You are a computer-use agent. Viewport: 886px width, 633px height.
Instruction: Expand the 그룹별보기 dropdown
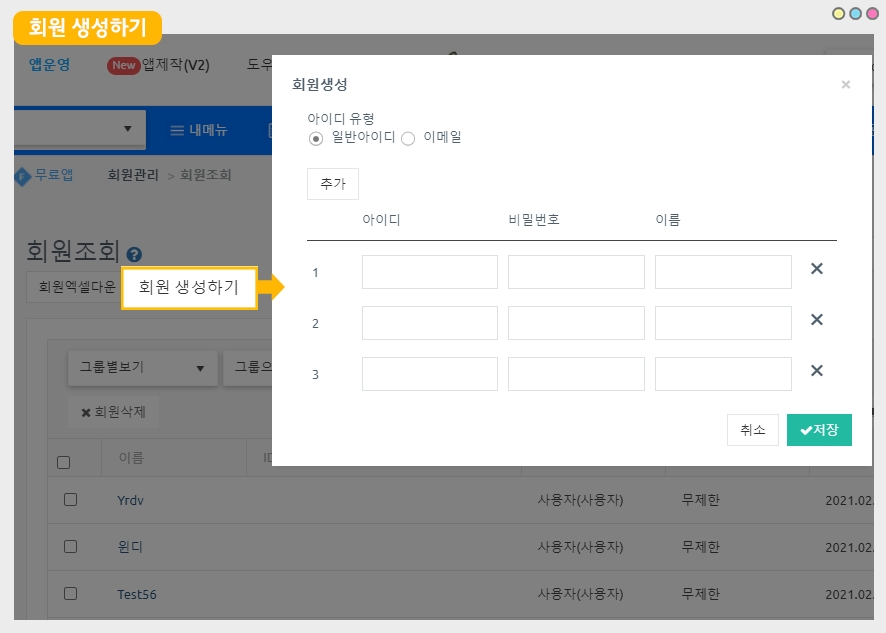click(x=142, y=368)
